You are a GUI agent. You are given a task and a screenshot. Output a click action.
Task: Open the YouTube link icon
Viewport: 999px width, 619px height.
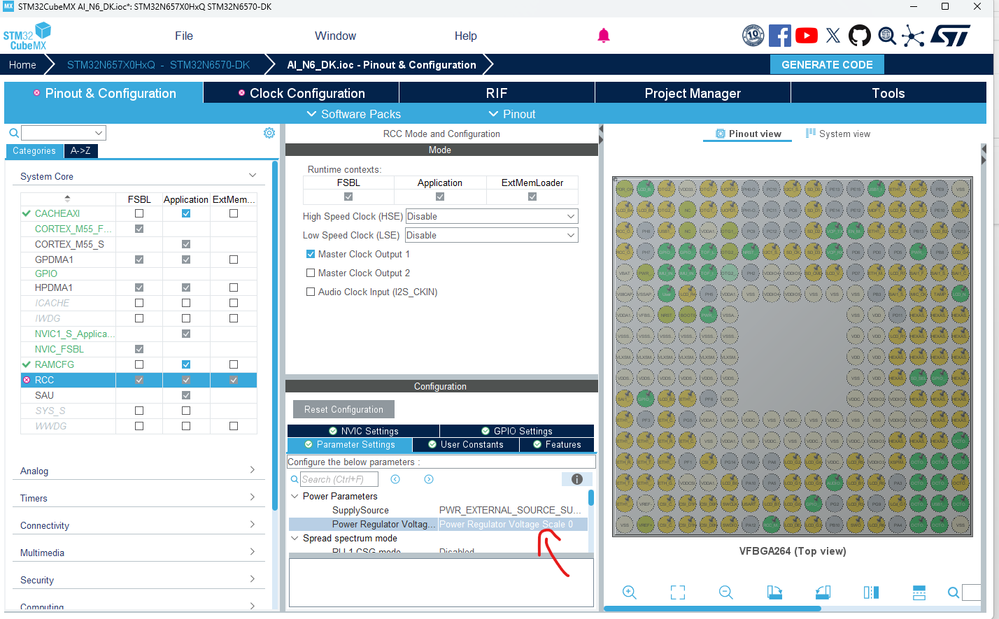coord(807,36)
